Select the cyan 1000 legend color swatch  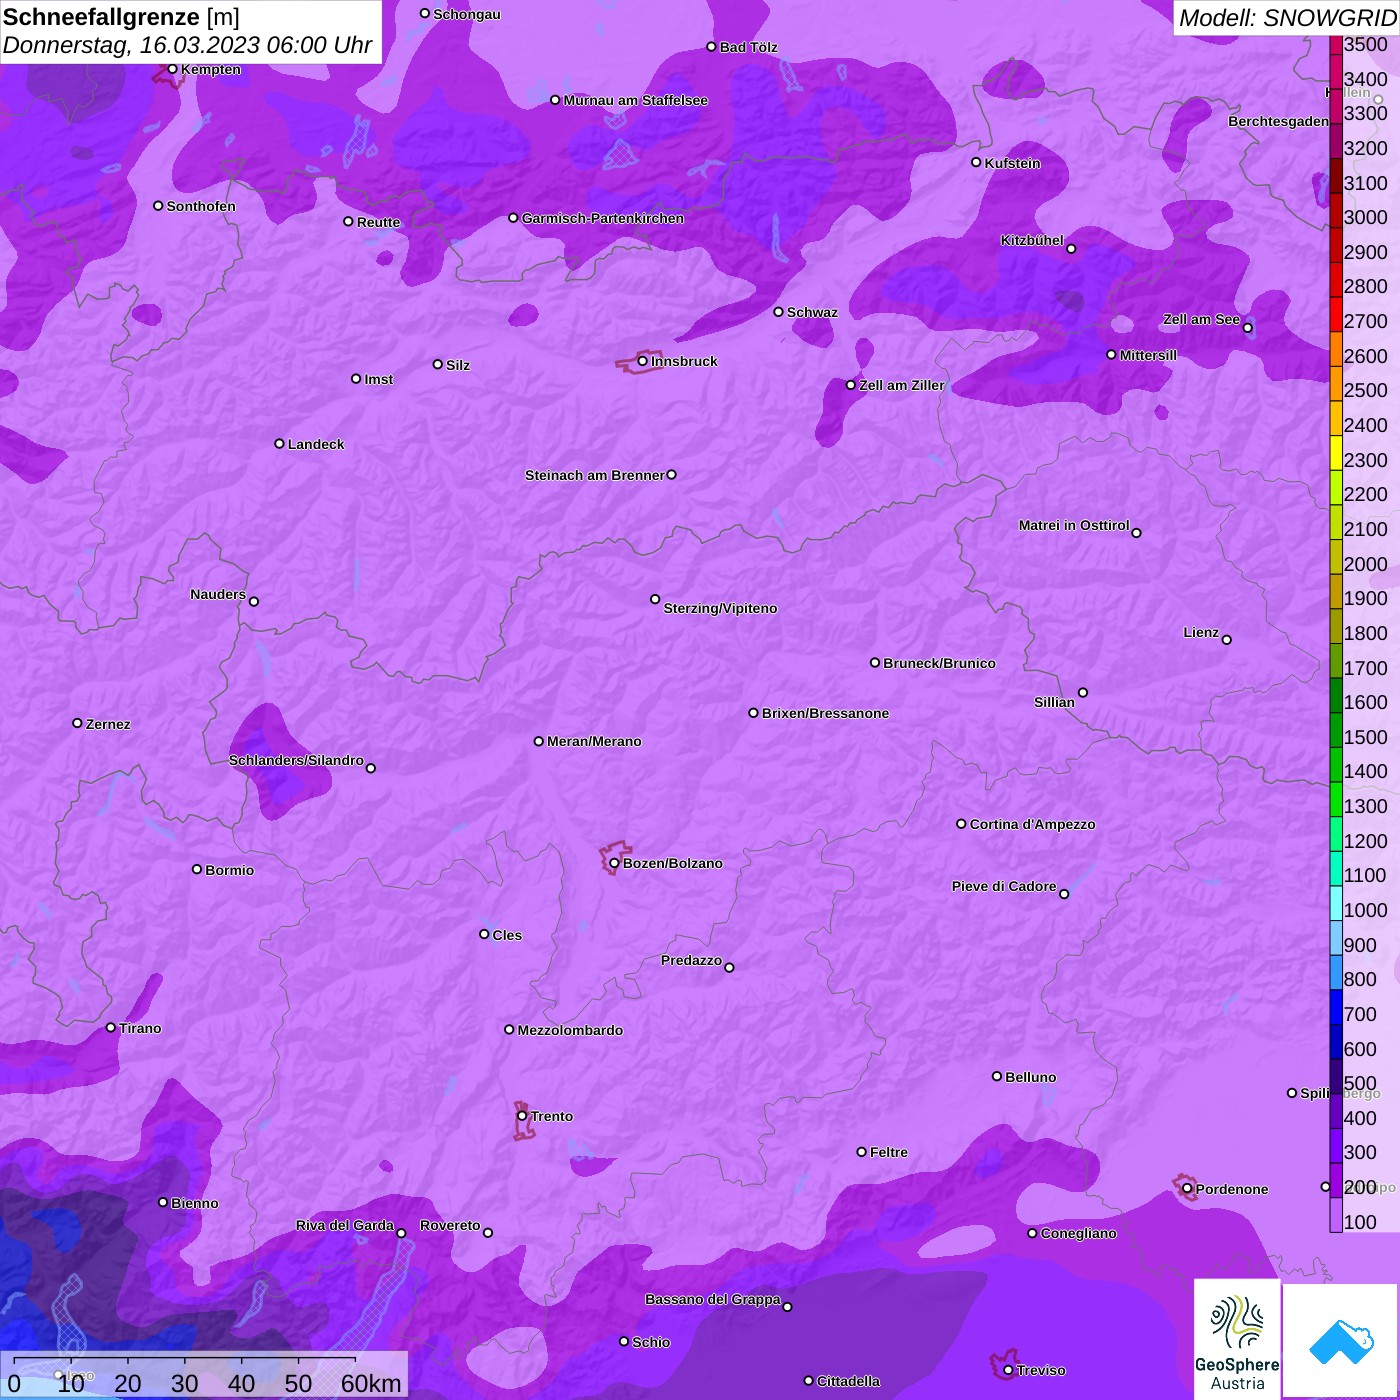[x=1336, y=904]
